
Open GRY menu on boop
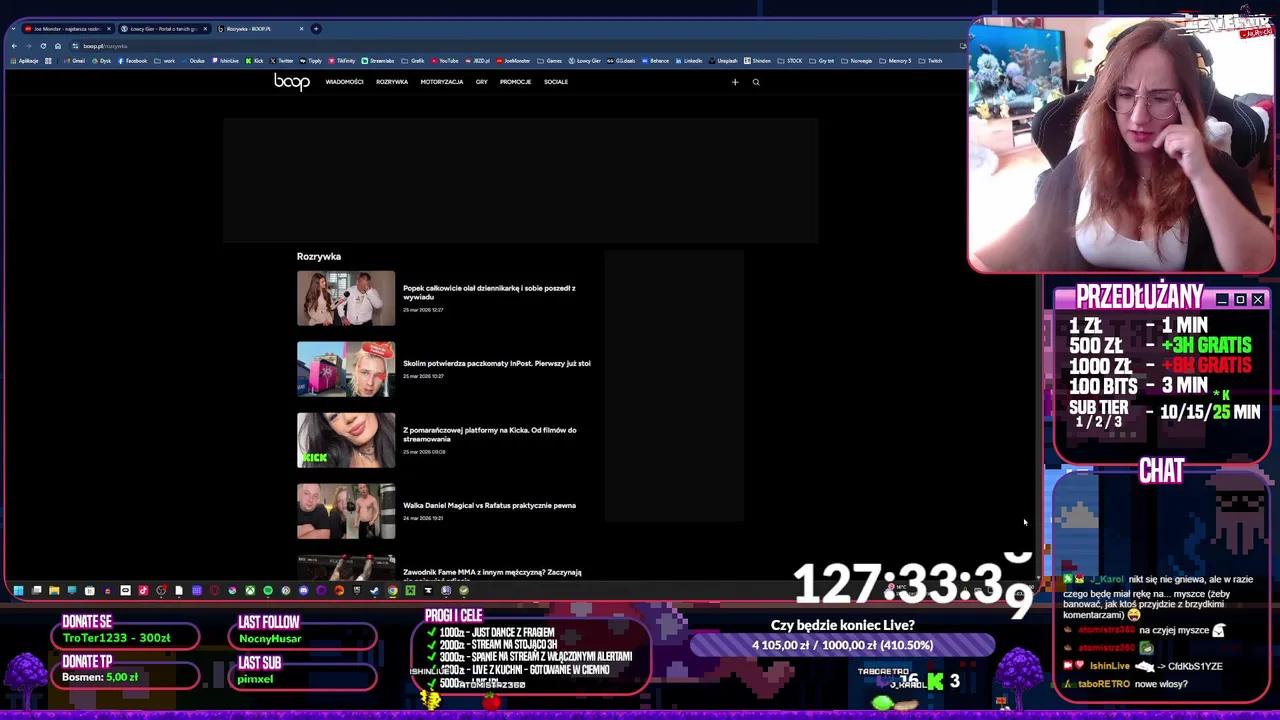[481, 82]
